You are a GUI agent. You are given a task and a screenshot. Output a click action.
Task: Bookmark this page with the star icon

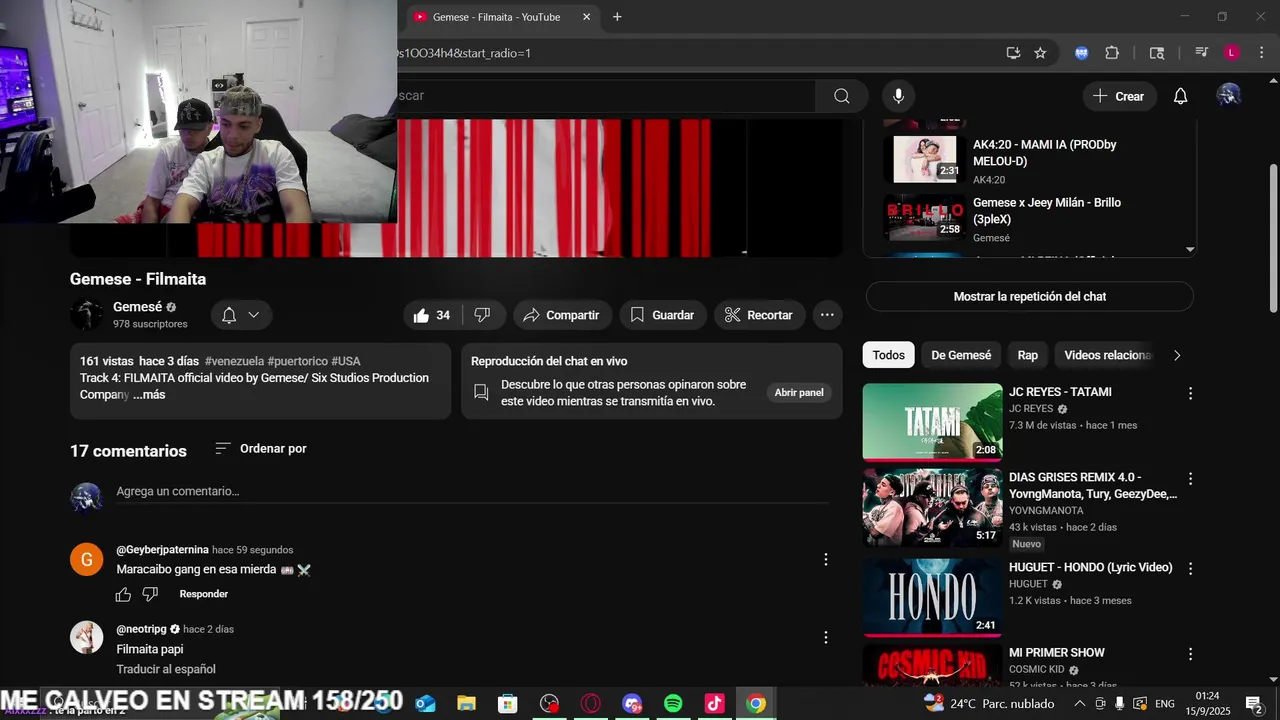(x=1040, y=53)
